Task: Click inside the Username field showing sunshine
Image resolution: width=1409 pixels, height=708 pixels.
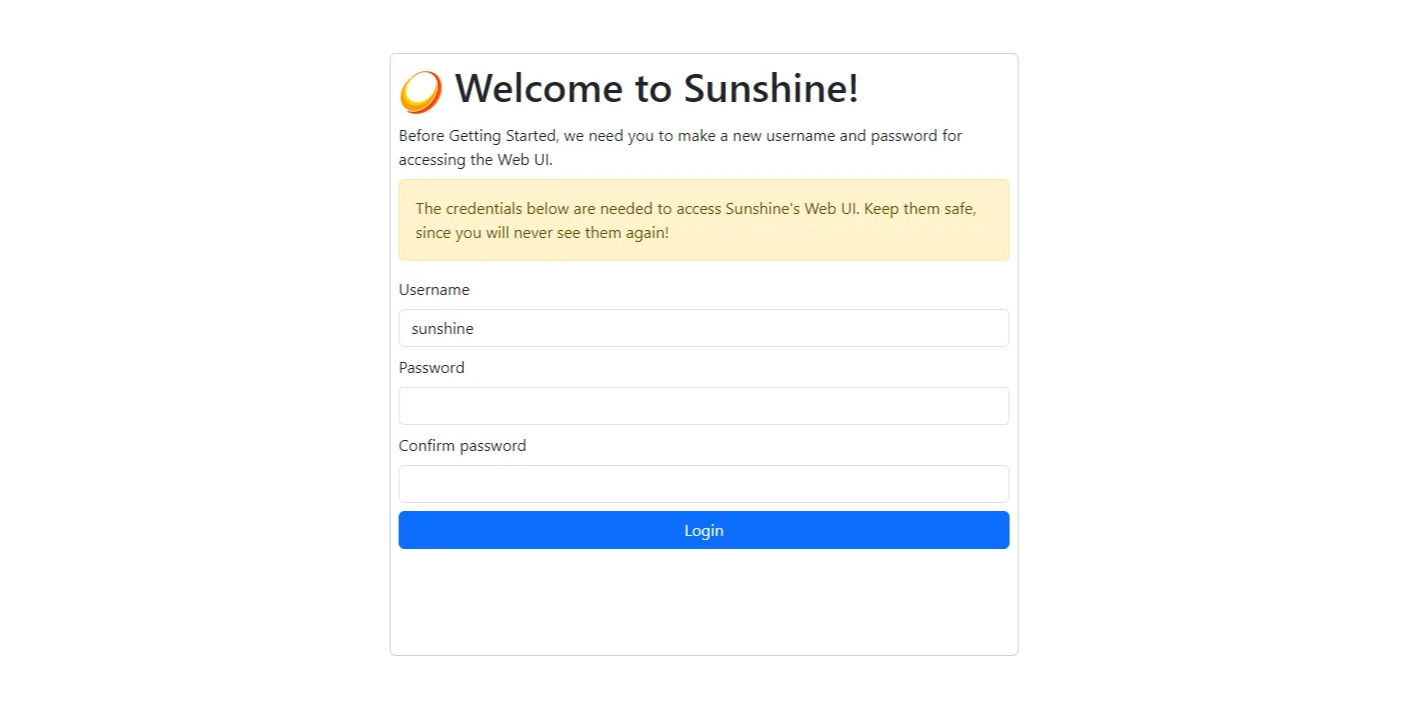Action: 703,328
